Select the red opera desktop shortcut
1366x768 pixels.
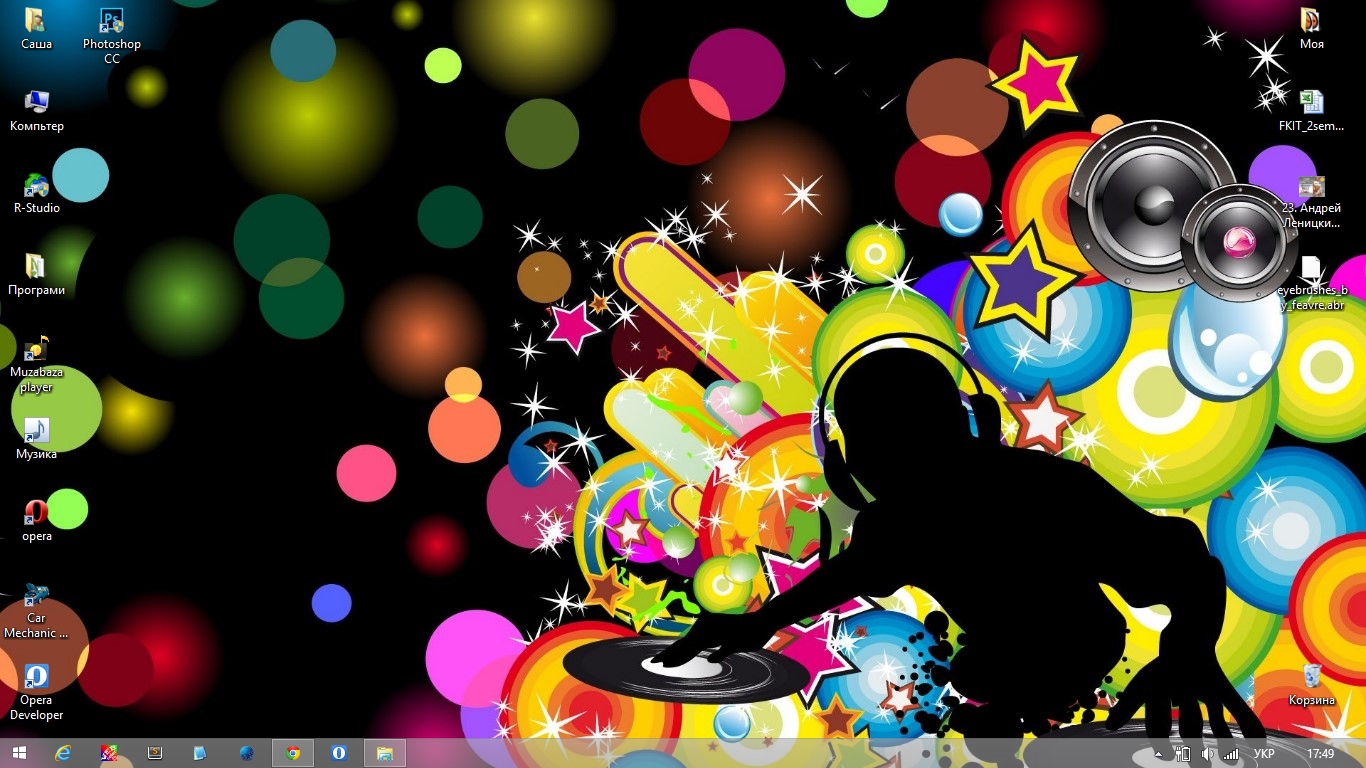37,514
